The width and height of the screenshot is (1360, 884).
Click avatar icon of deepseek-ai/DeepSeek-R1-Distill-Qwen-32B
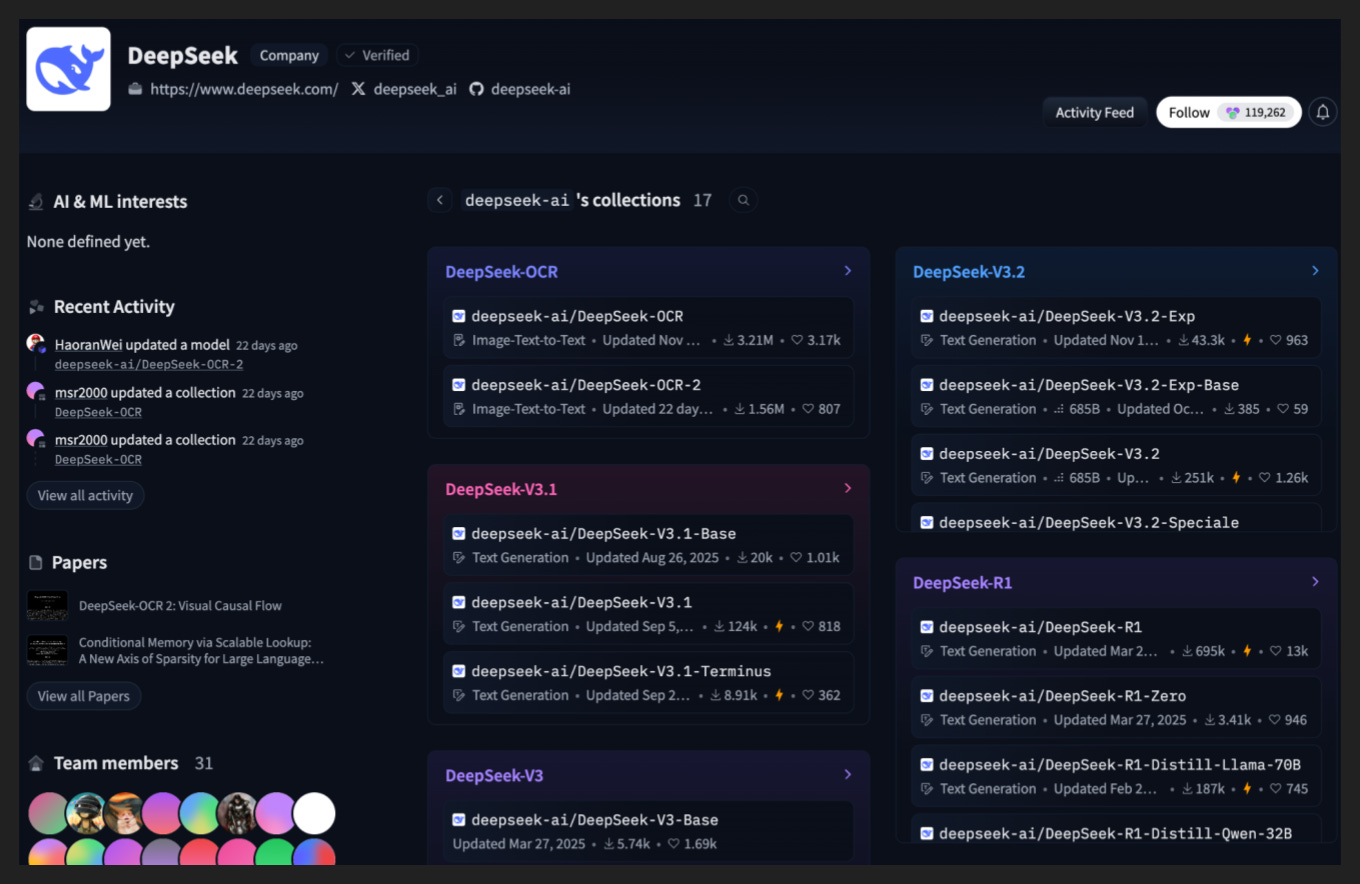[927, 834]
